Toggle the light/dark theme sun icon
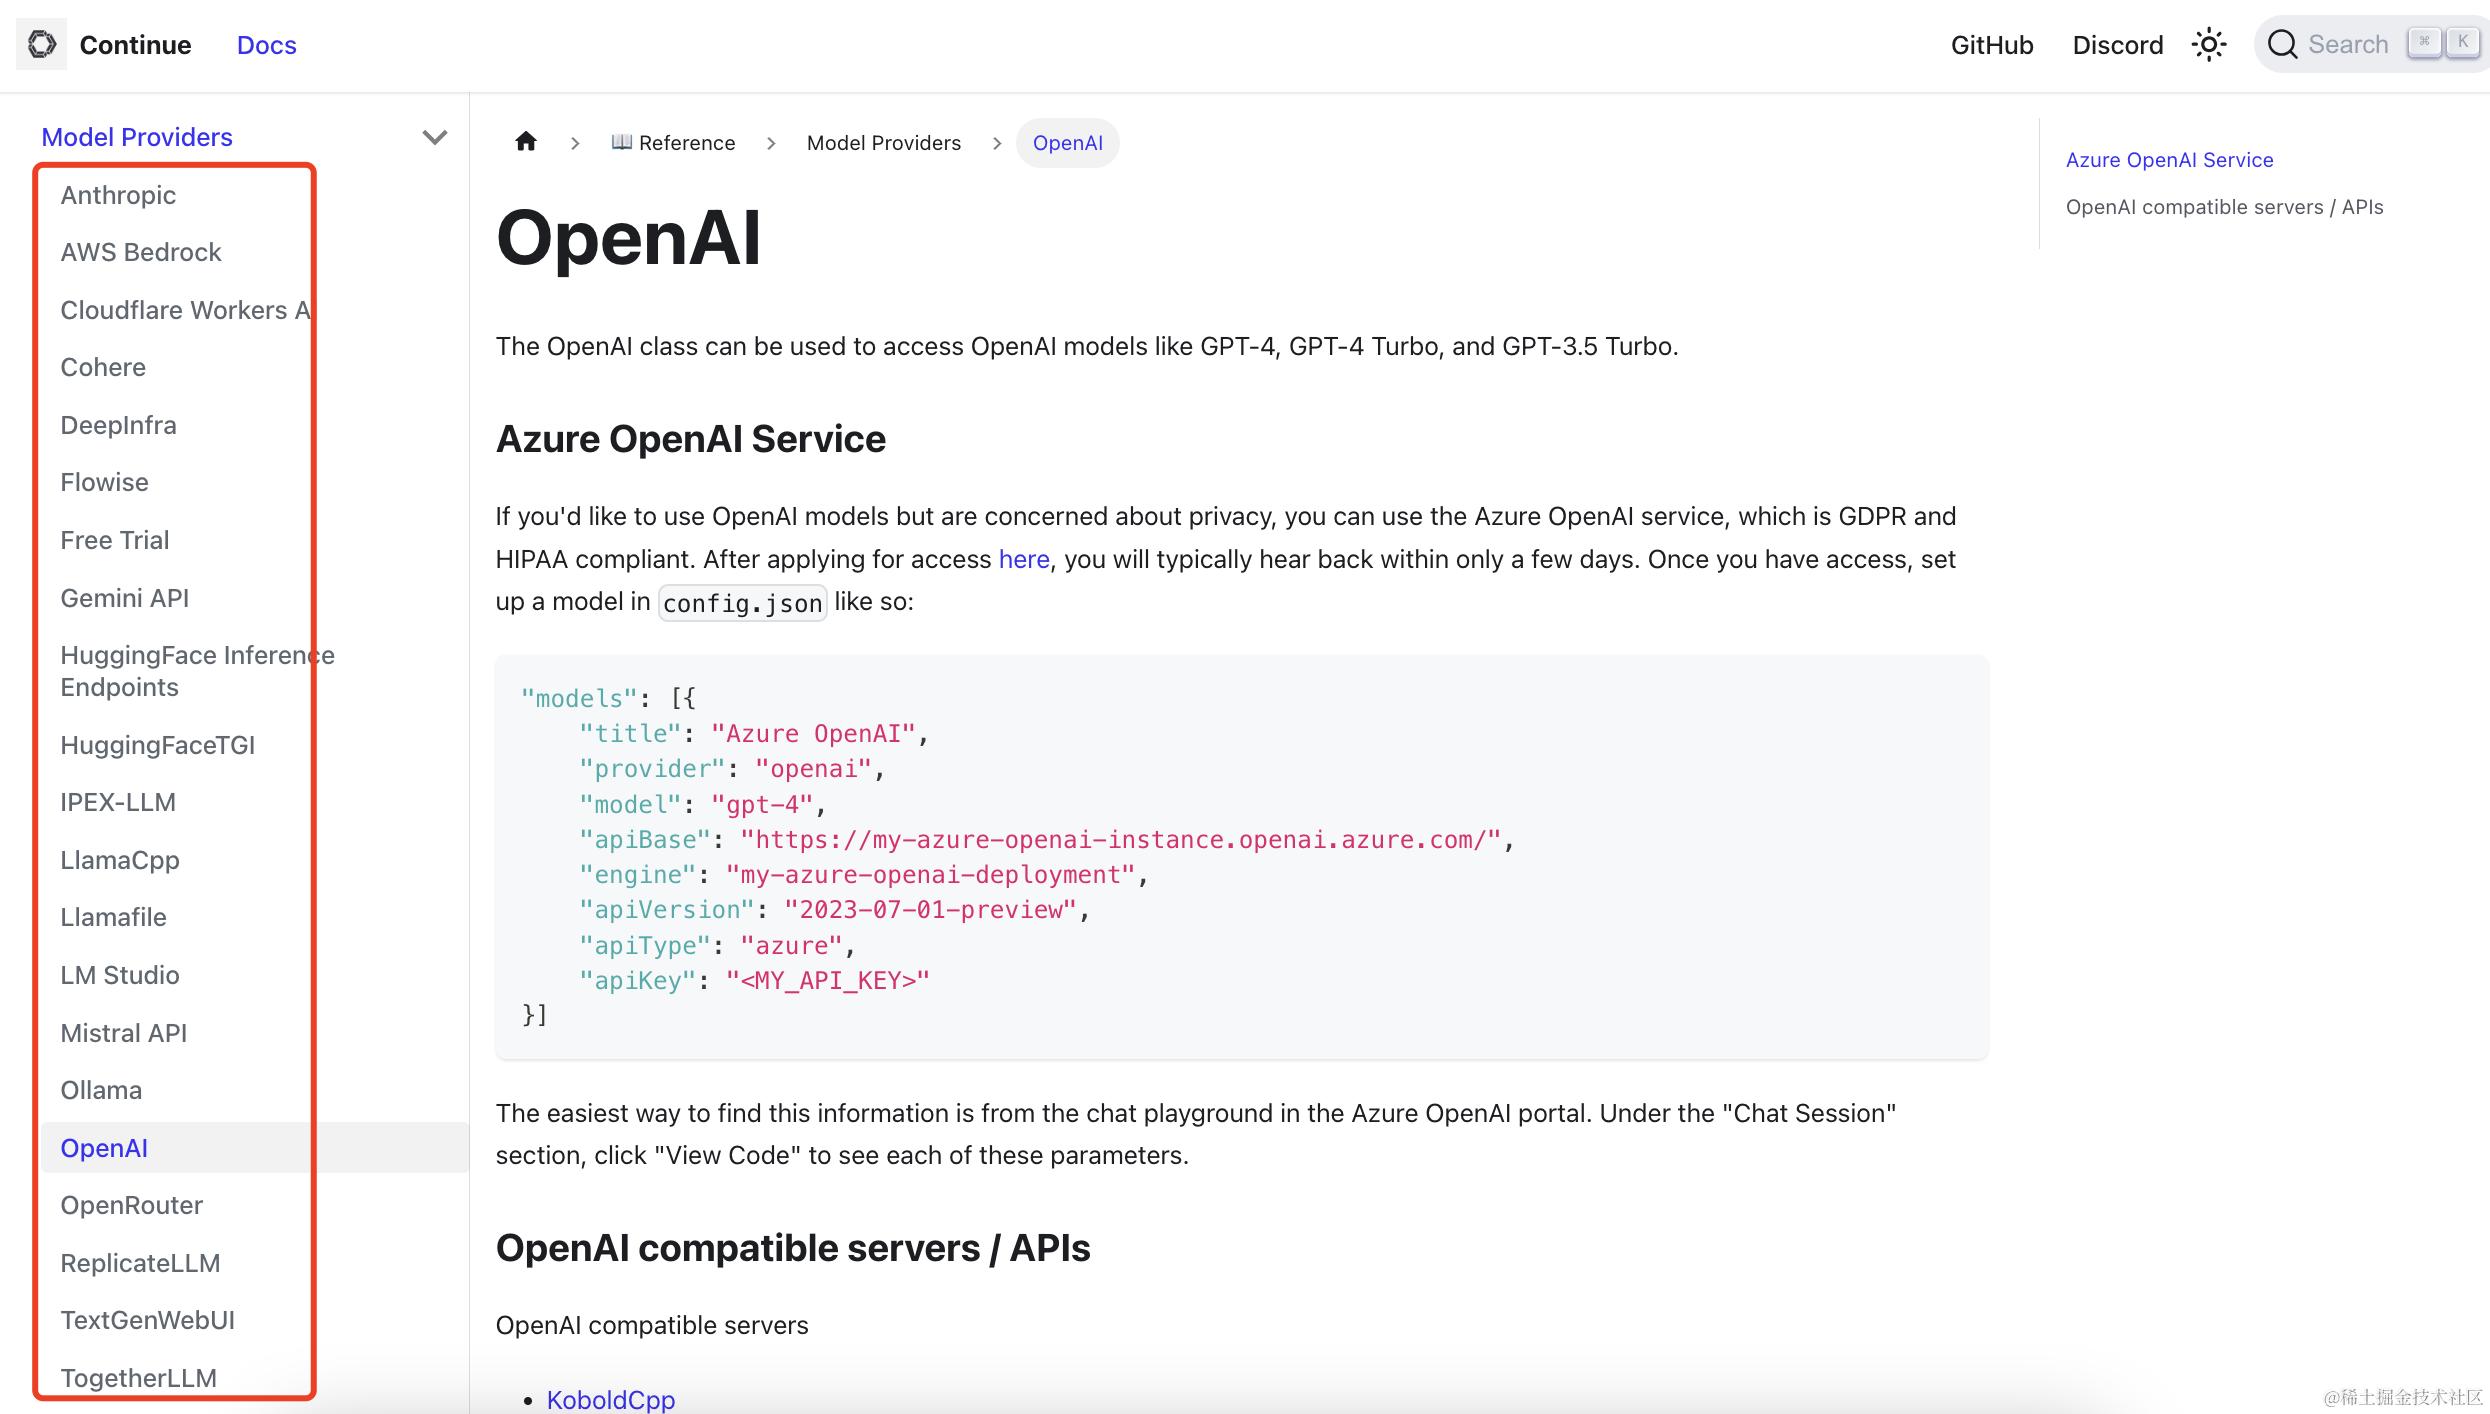This screenshot has height=1414, width=2490. tap(2208, 45)
